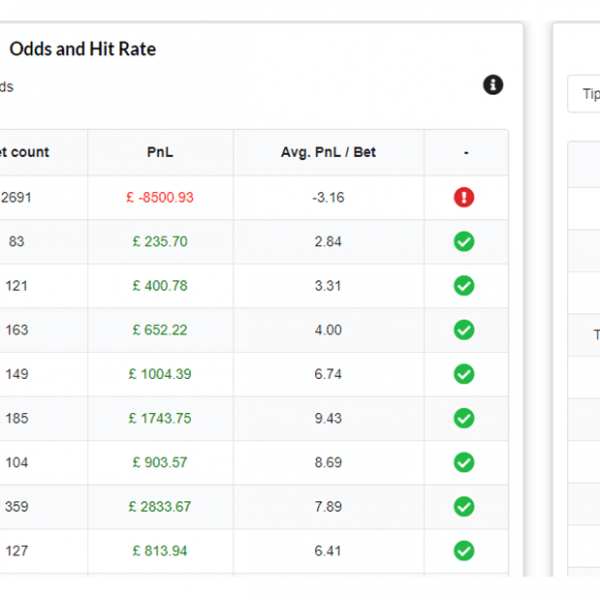Click the 6.41 average cell
The image size is (600, 600).
tap(328, 551)
